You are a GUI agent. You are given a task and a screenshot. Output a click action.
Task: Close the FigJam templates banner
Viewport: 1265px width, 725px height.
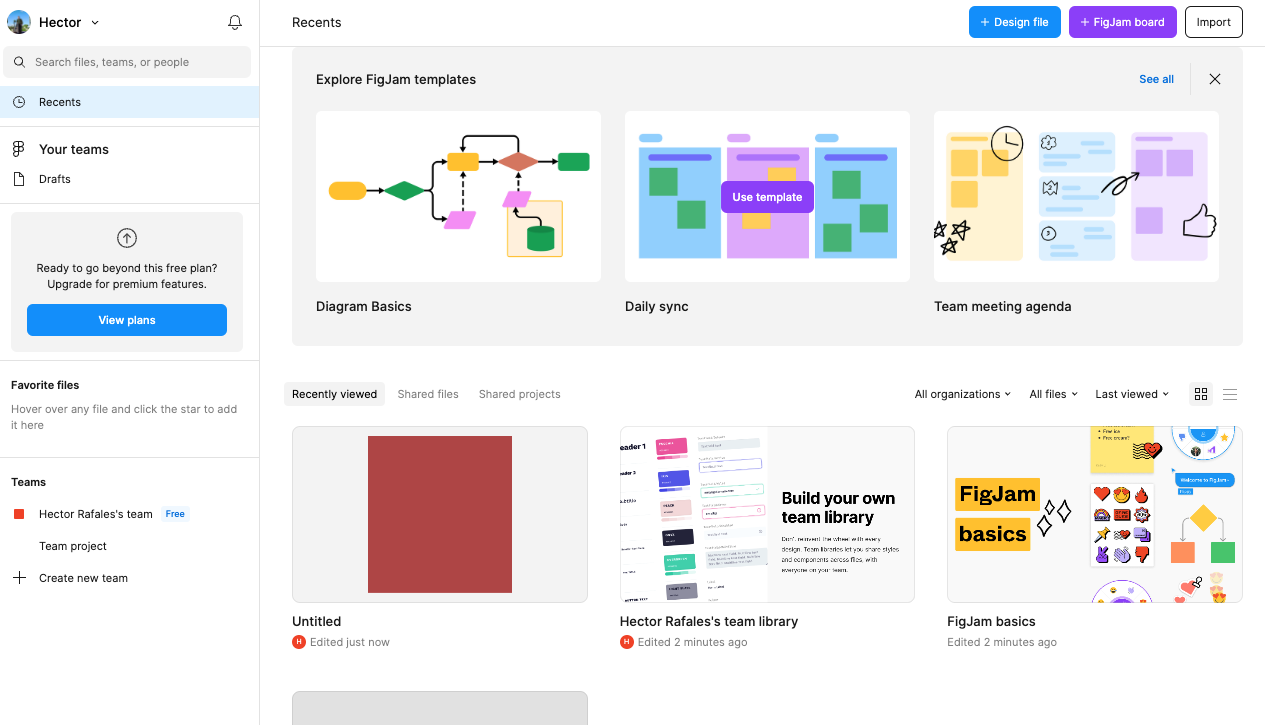click(1214, 79)
